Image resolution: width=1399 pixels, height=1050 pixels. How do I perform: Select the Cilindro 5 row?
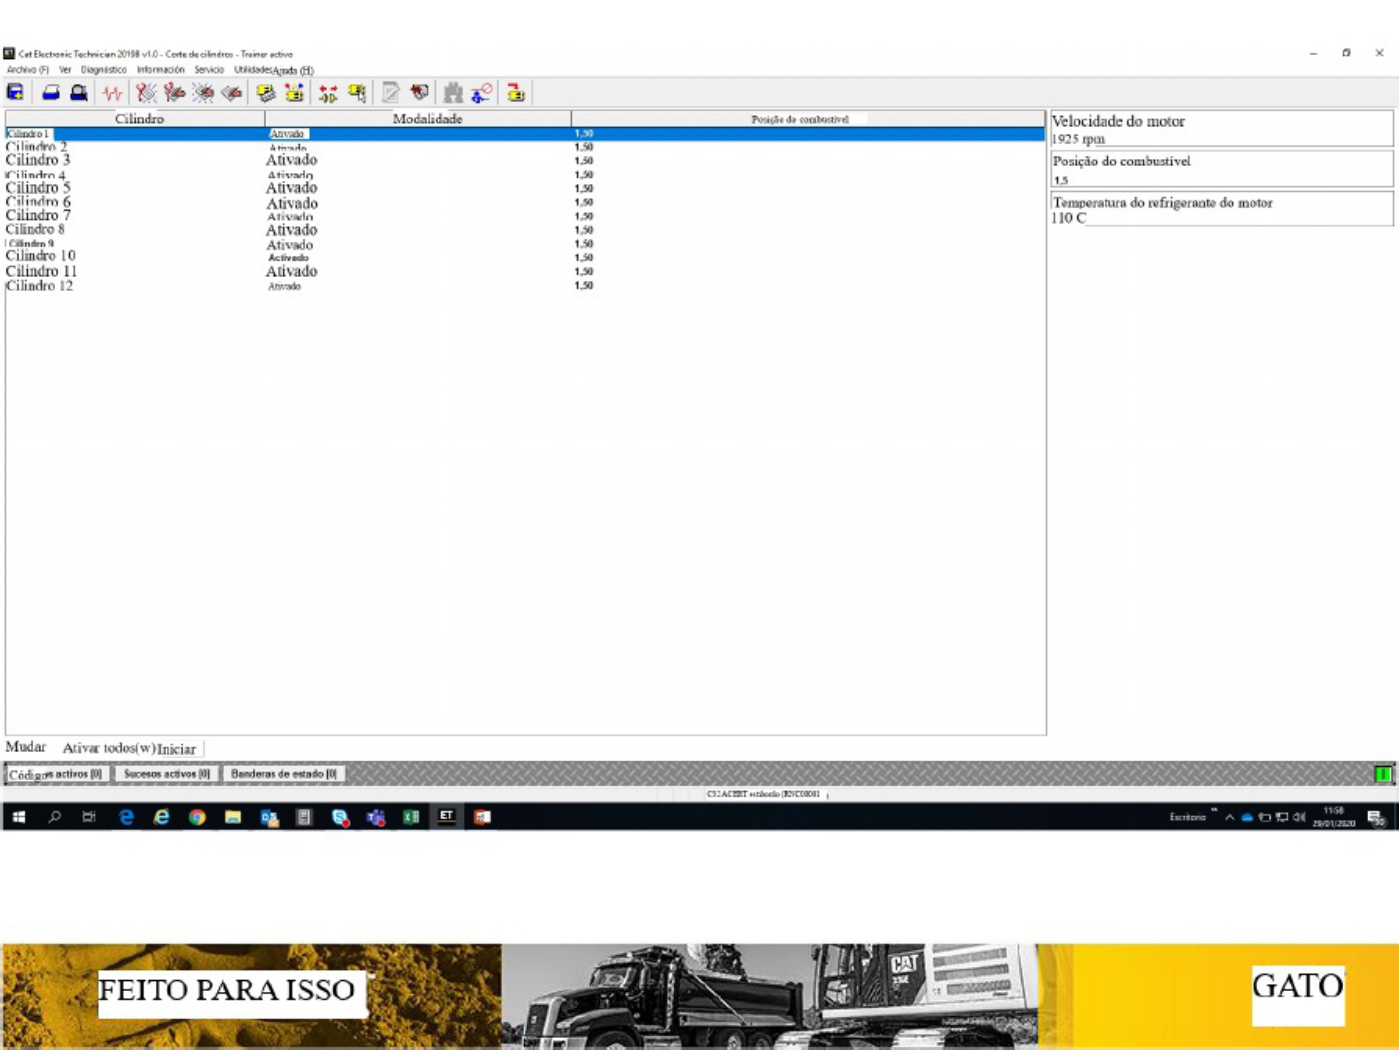tap(525, 188)
